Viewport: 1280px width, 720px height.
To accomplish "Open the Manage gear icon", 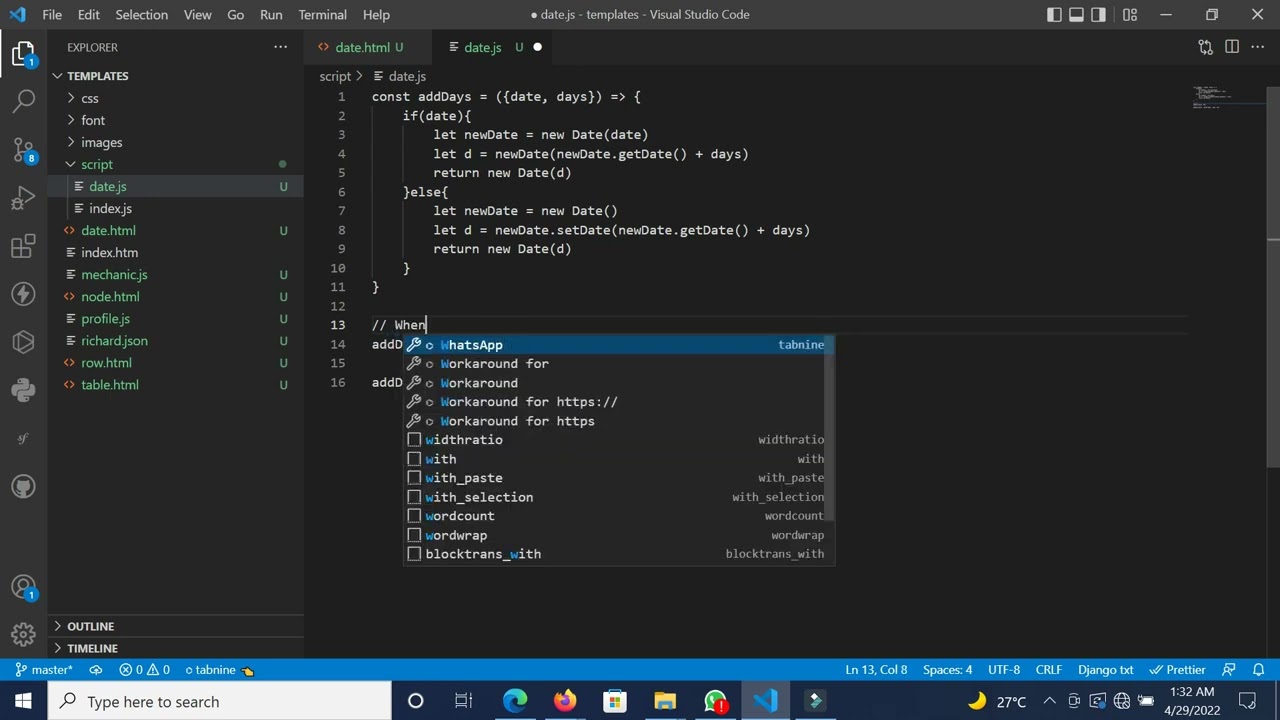I will [x=24, y=634].
